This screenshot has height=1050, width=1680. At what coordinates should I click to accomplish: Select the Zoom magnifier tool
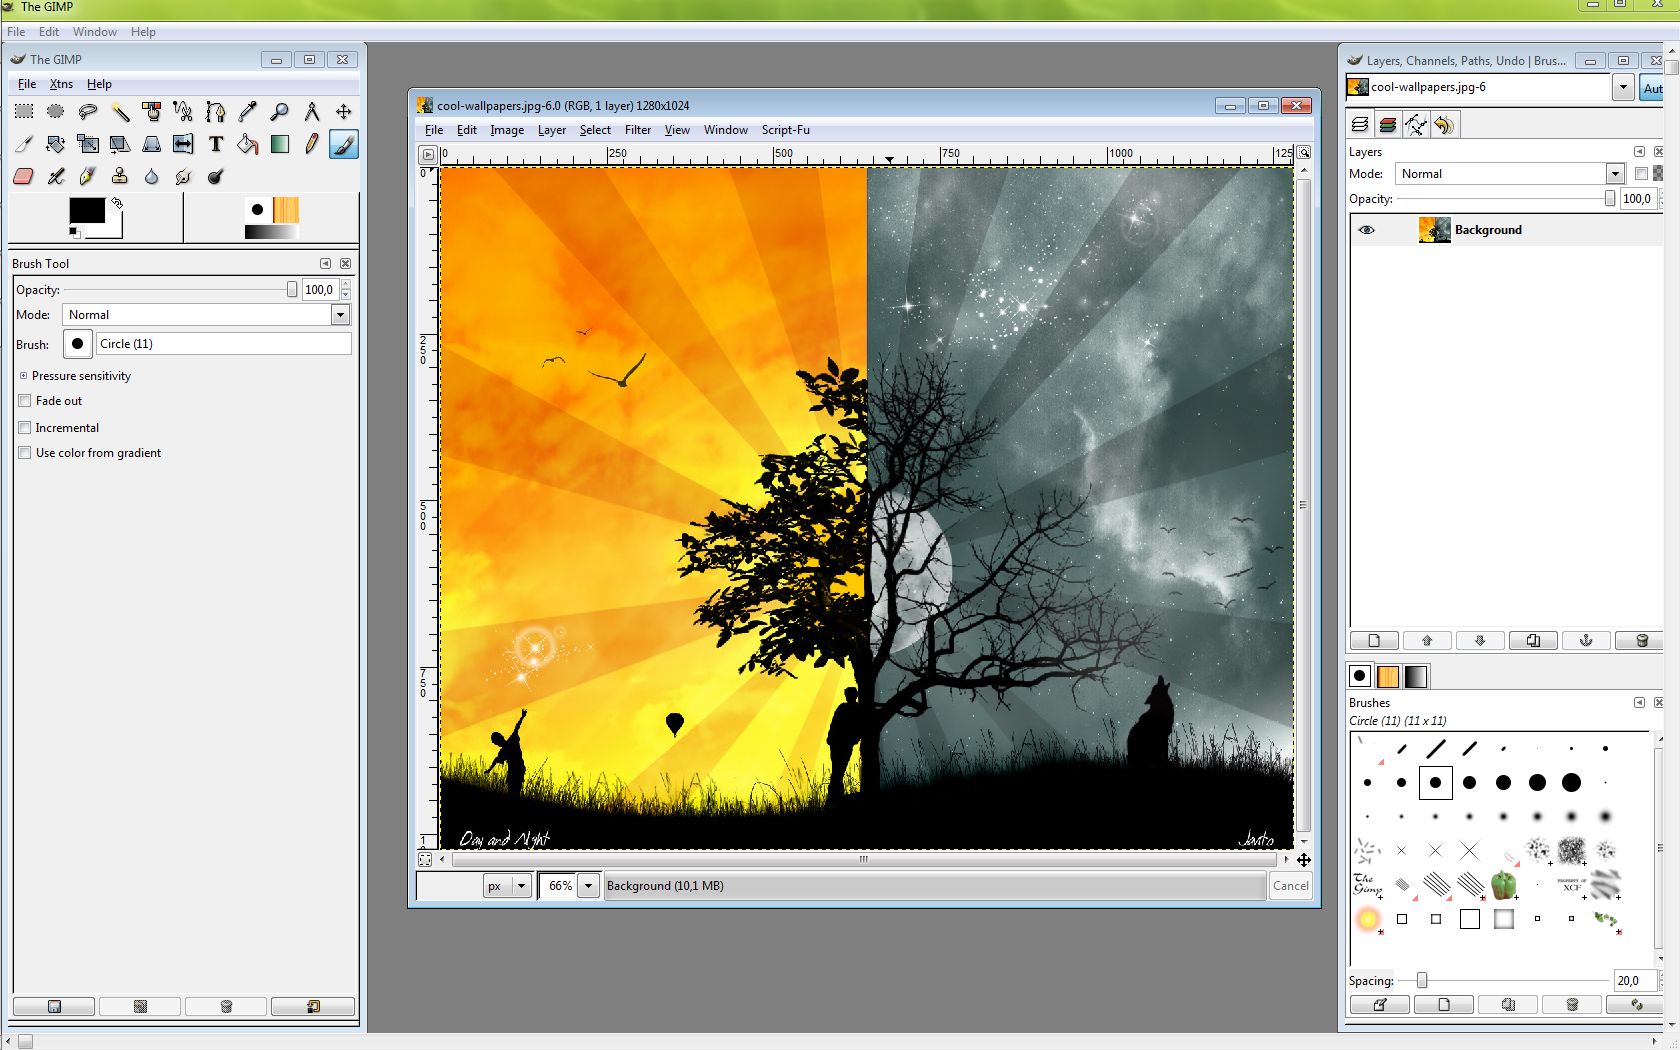280,112
